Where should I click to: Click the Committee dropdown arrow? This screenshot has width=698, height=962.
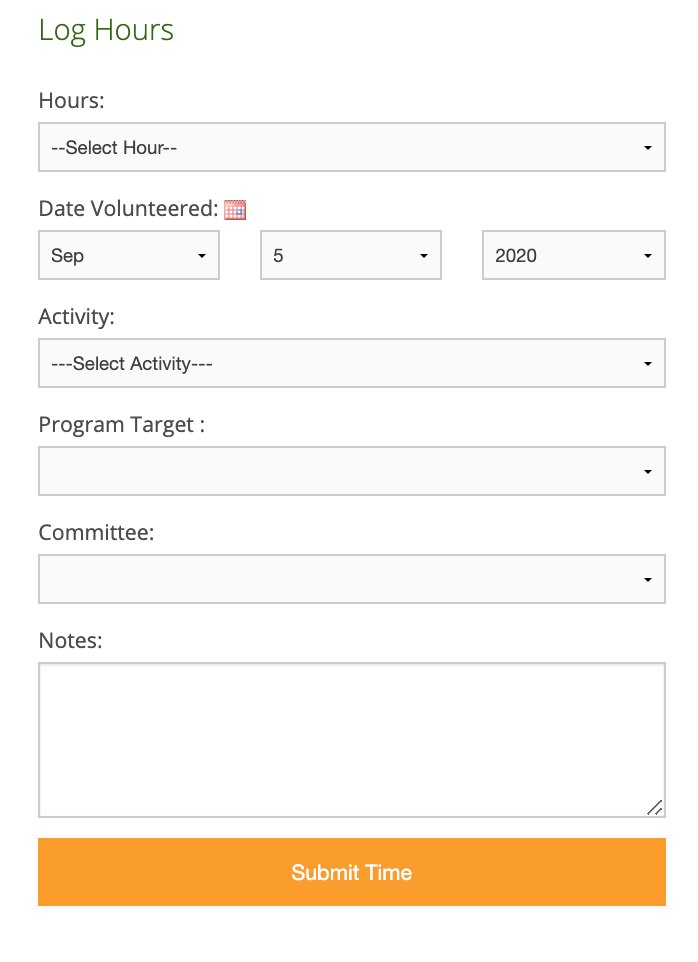pos(648,580)
